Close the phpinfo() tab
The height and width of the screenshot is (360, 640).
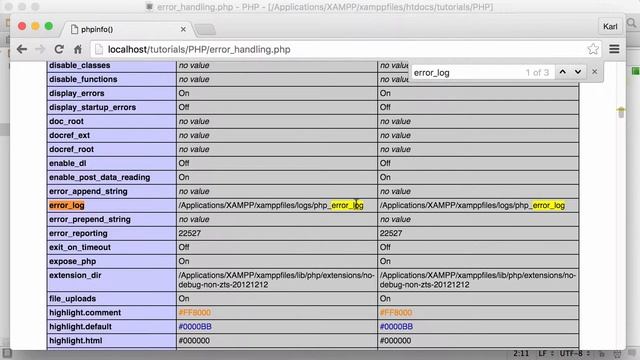[x=183, y=29]
